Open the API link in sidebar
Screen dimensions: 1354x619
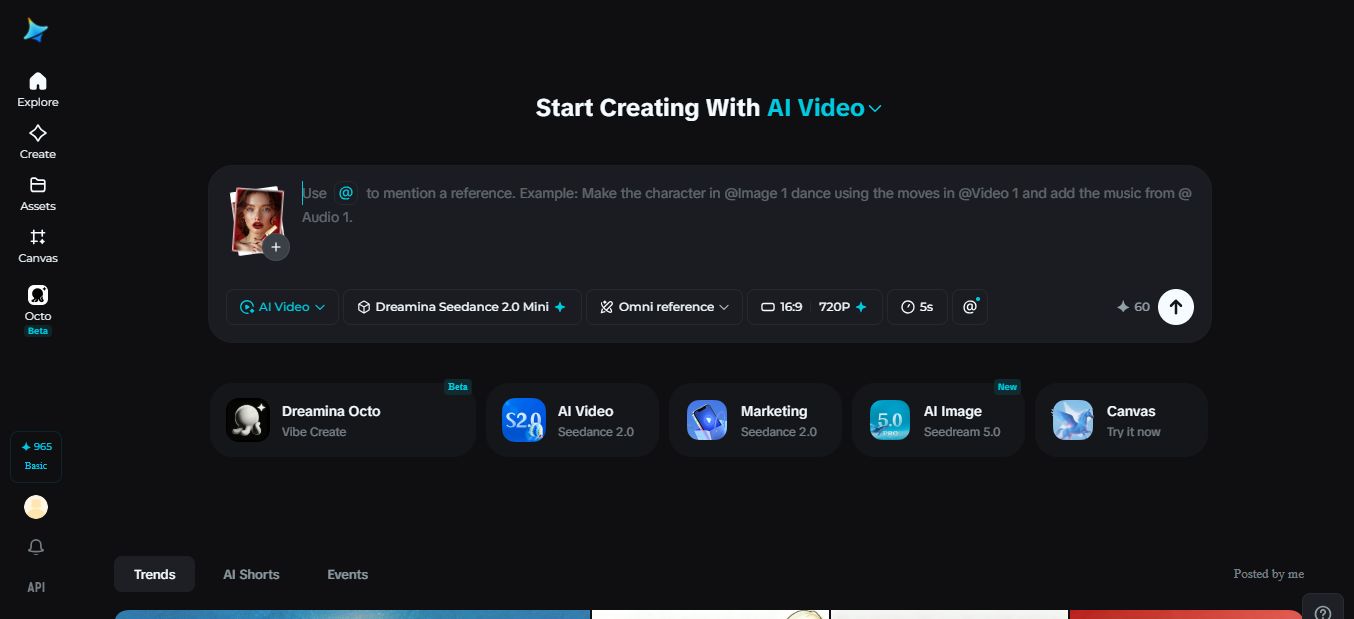click(36, 587)
